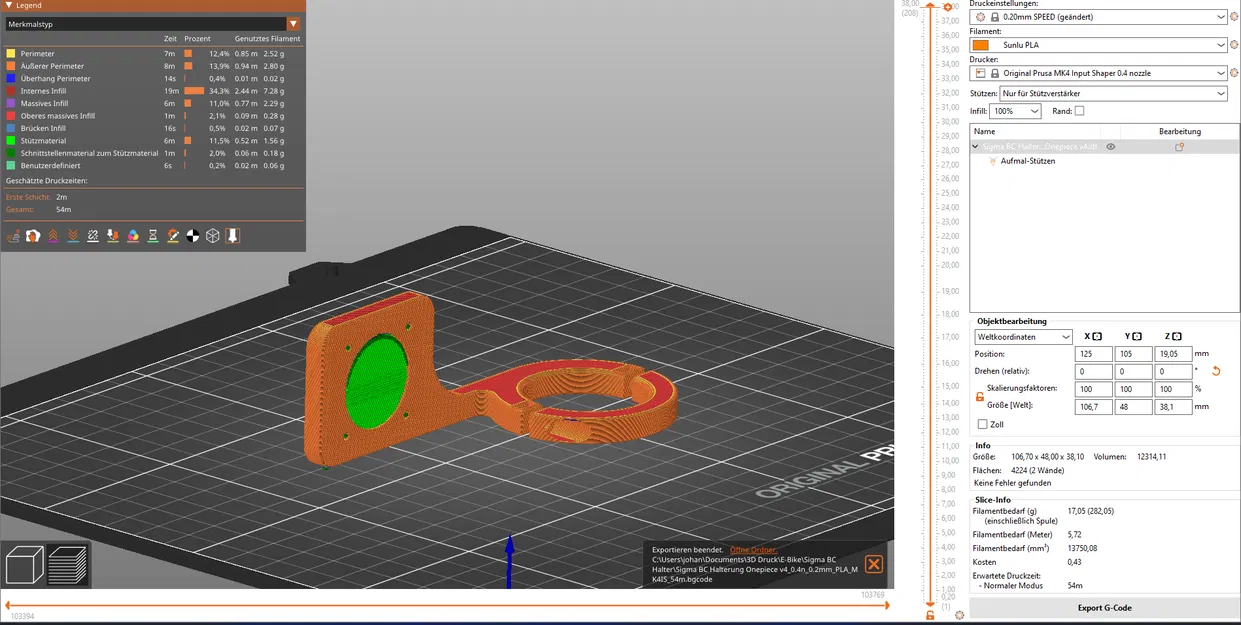Click the 'Massives Infill' legend row

(x=152, y=103)
